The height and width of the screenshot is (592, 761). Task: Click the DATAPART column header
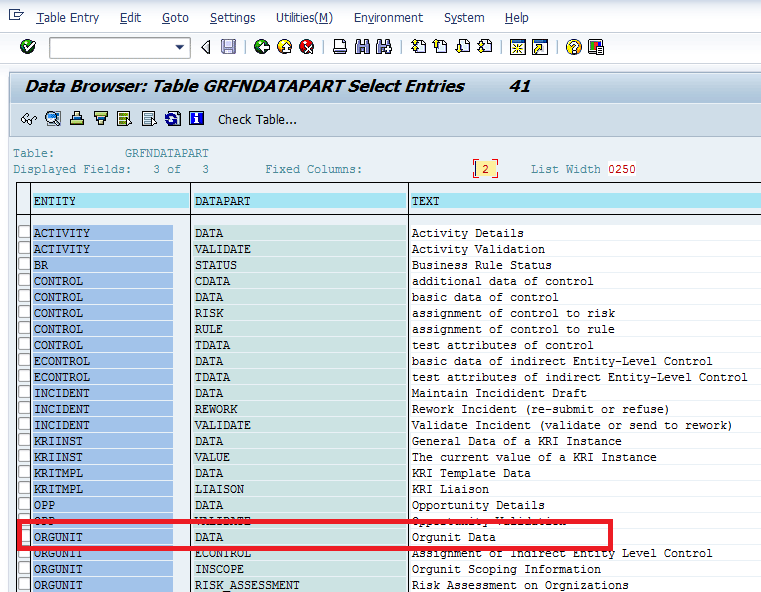click(223, 201)
